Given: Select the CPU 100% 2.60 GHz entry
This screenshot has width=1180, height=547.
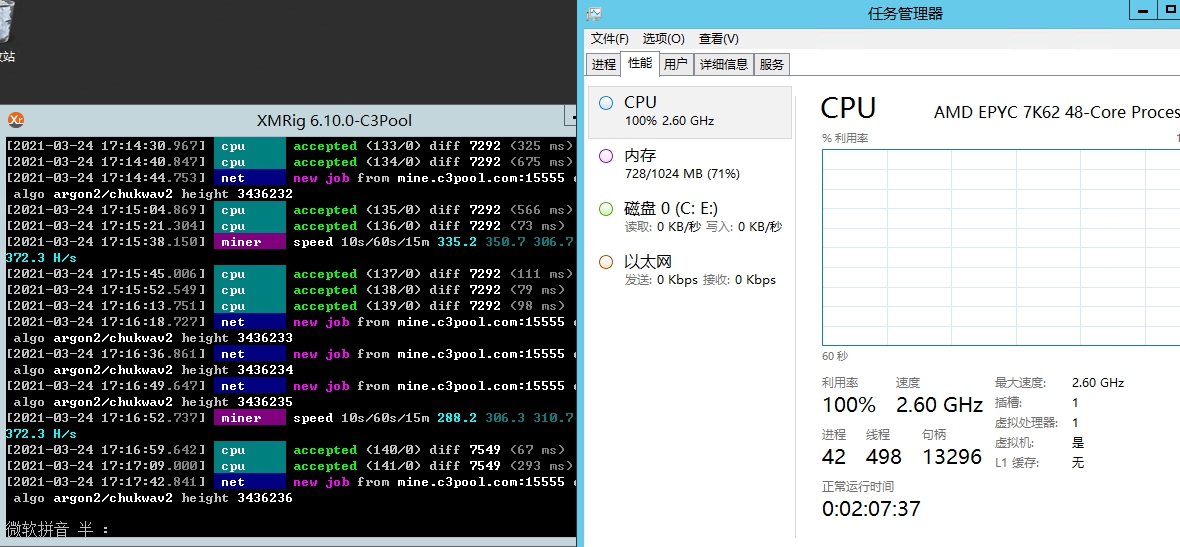Looking at the screenshot, I should pos(689,111).
